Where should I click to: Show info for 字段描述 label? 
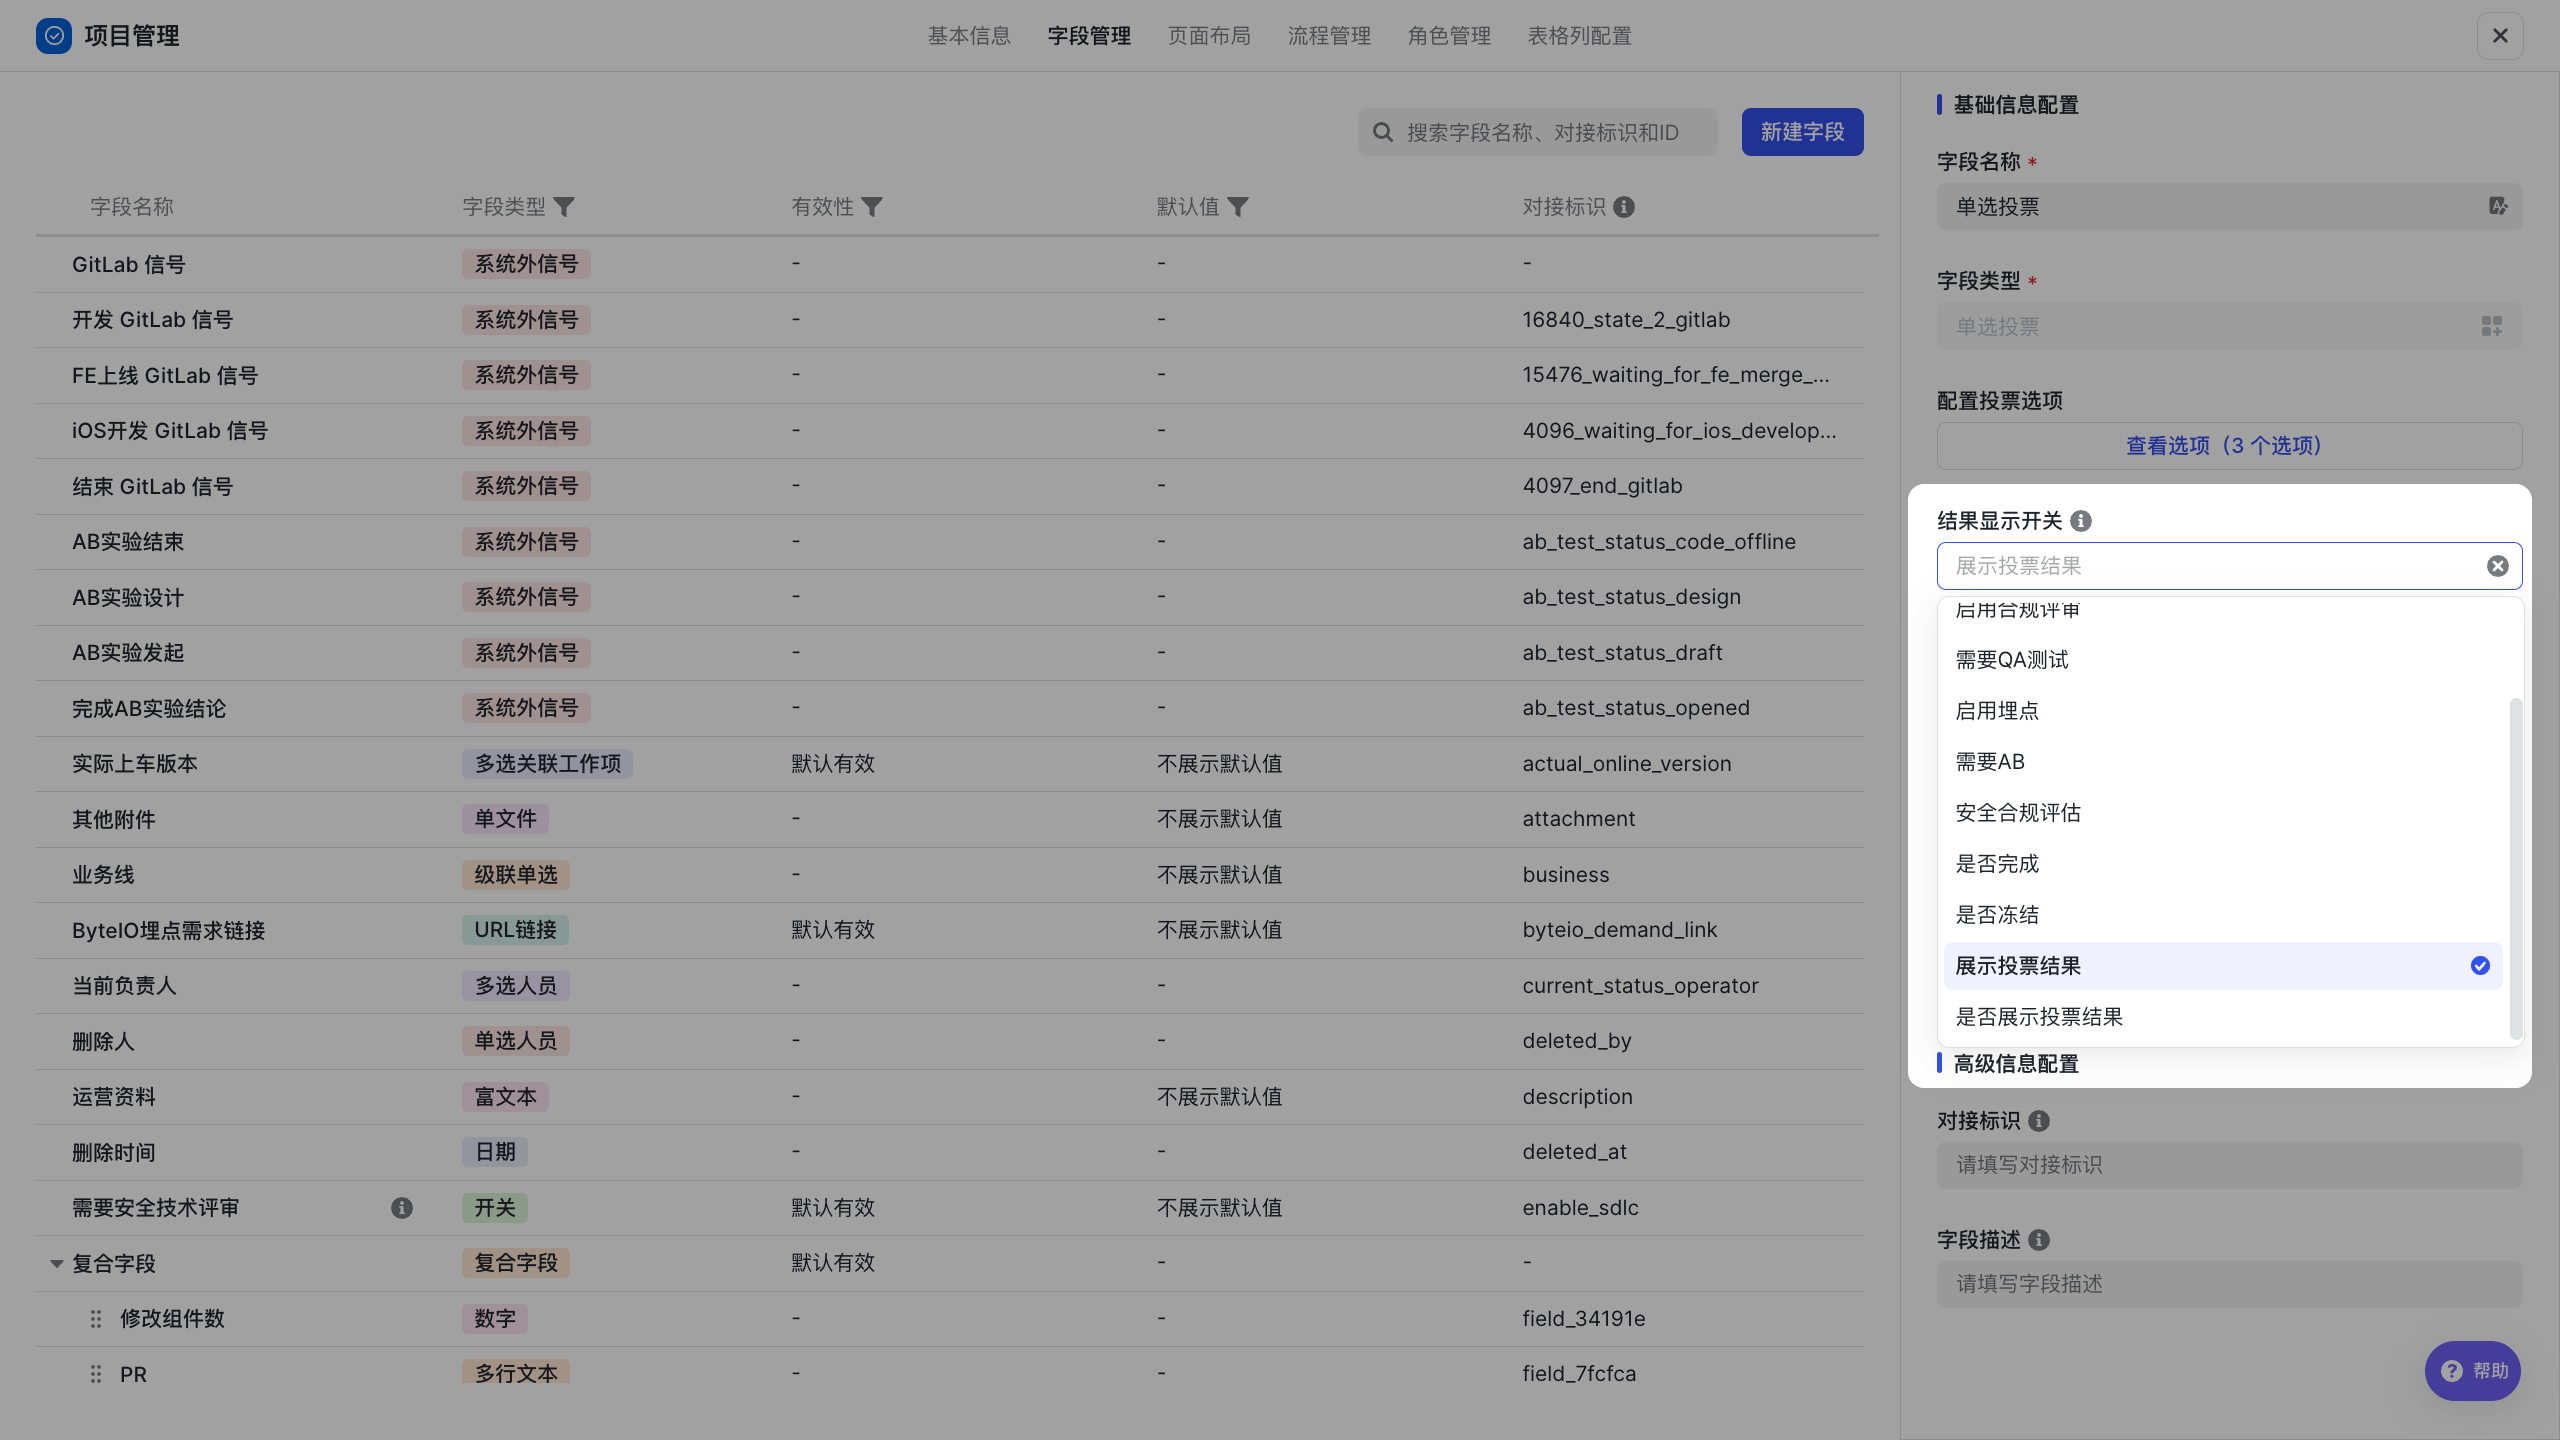(2039, 1240)
